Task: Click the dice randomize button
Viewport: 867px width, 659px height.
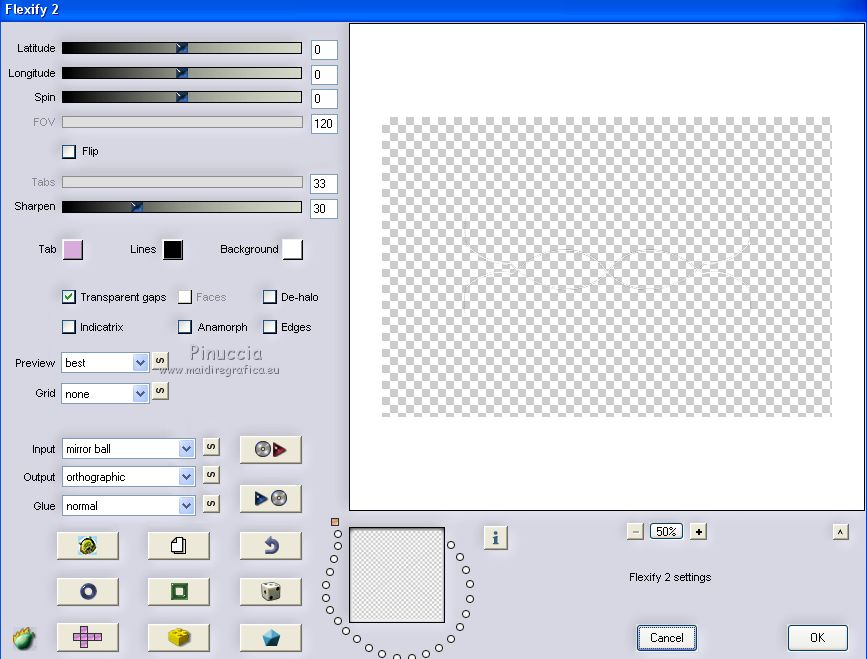Action: pyautogui.click(x=270, y=592)
